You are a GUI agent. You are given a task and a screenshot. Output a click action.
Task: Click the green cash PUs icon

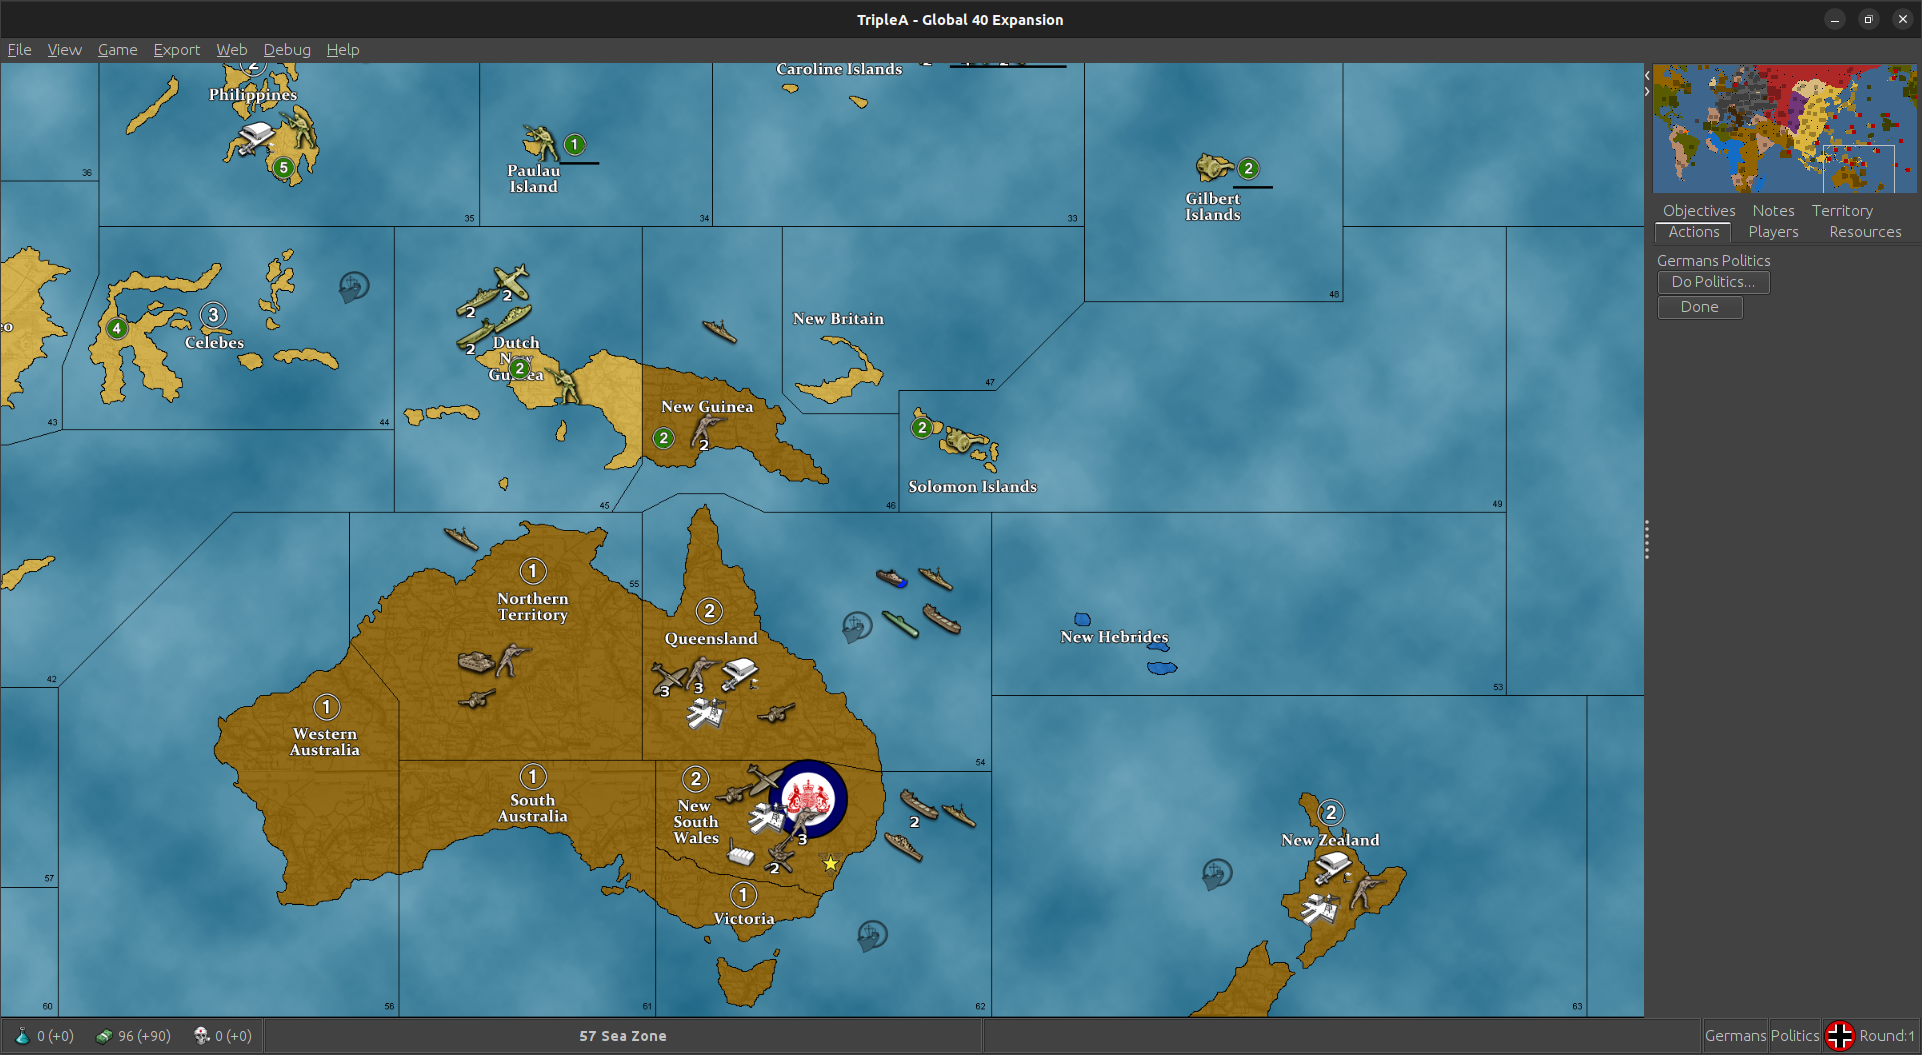(104, 1036)
